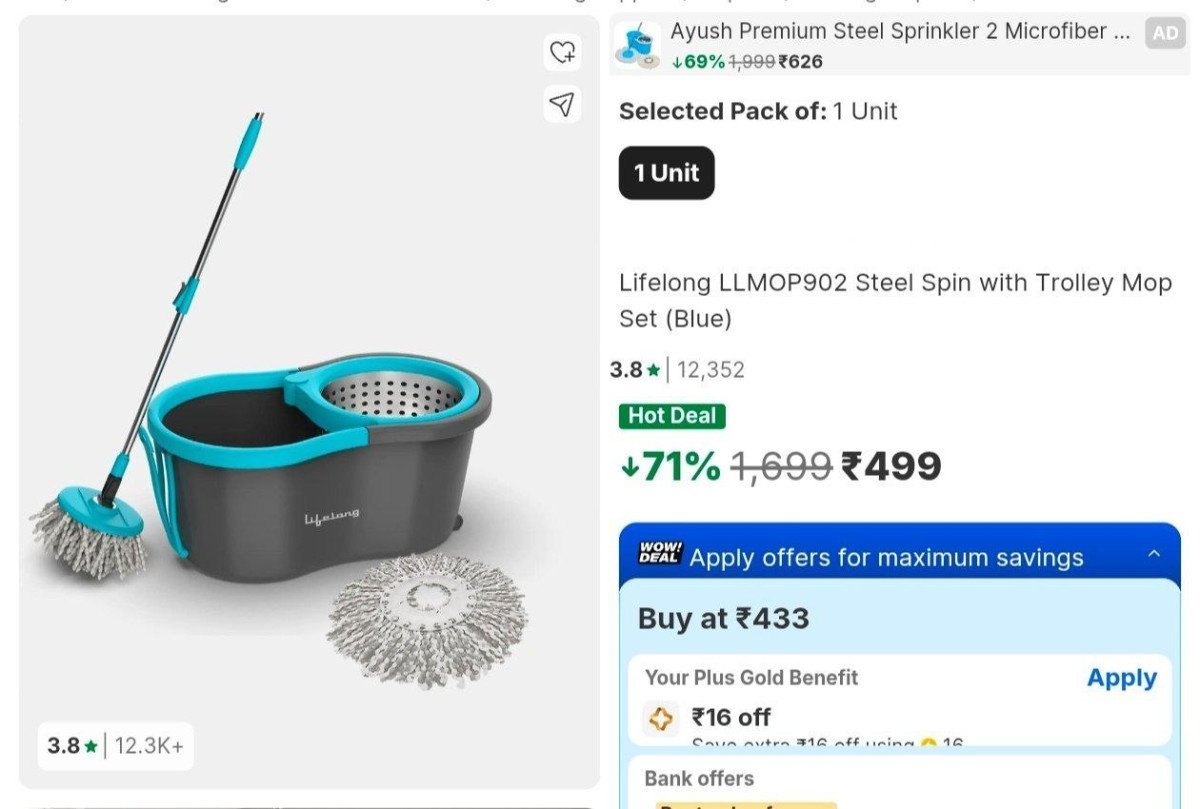Click the Lifelong LLMOP902 product title

(x=895, y=300)
